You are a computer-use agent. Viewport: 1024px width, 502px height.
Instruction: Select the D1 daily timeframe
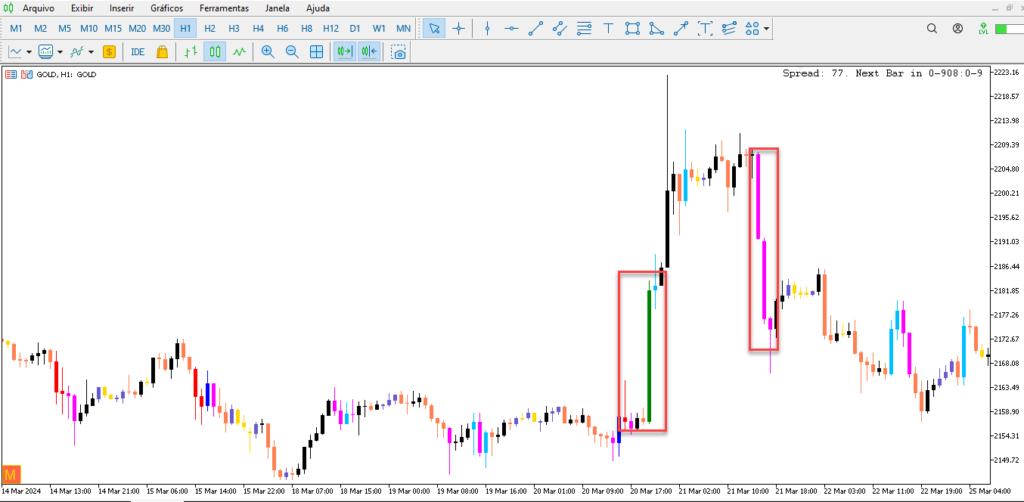(355, 28)
